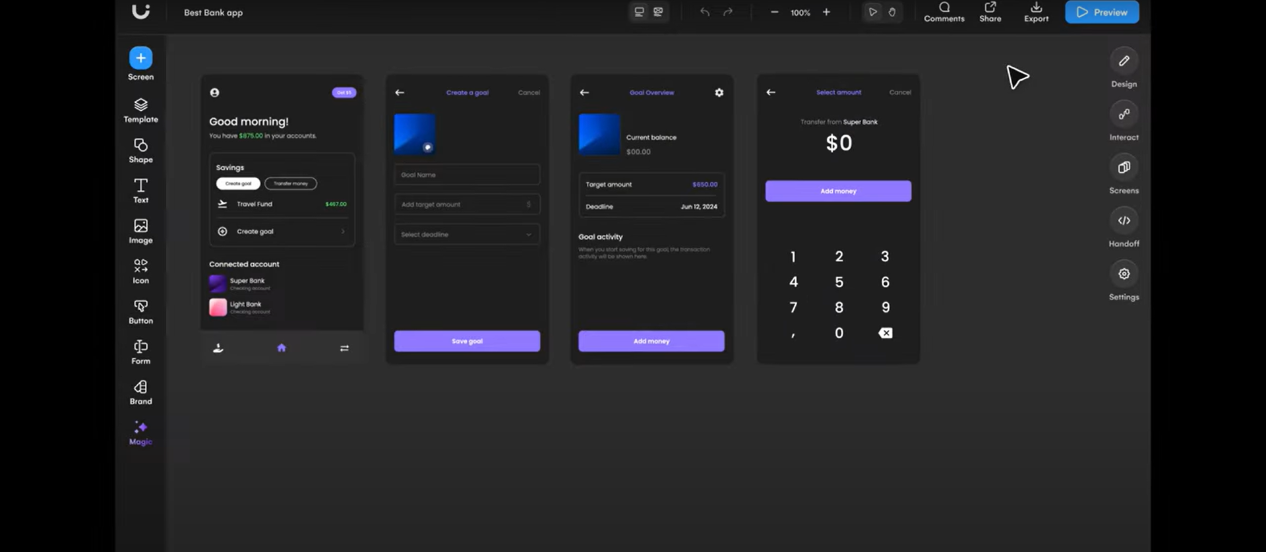Open the Icon library
Viewport: 1266px width, 552px height.
pos(141,271)
